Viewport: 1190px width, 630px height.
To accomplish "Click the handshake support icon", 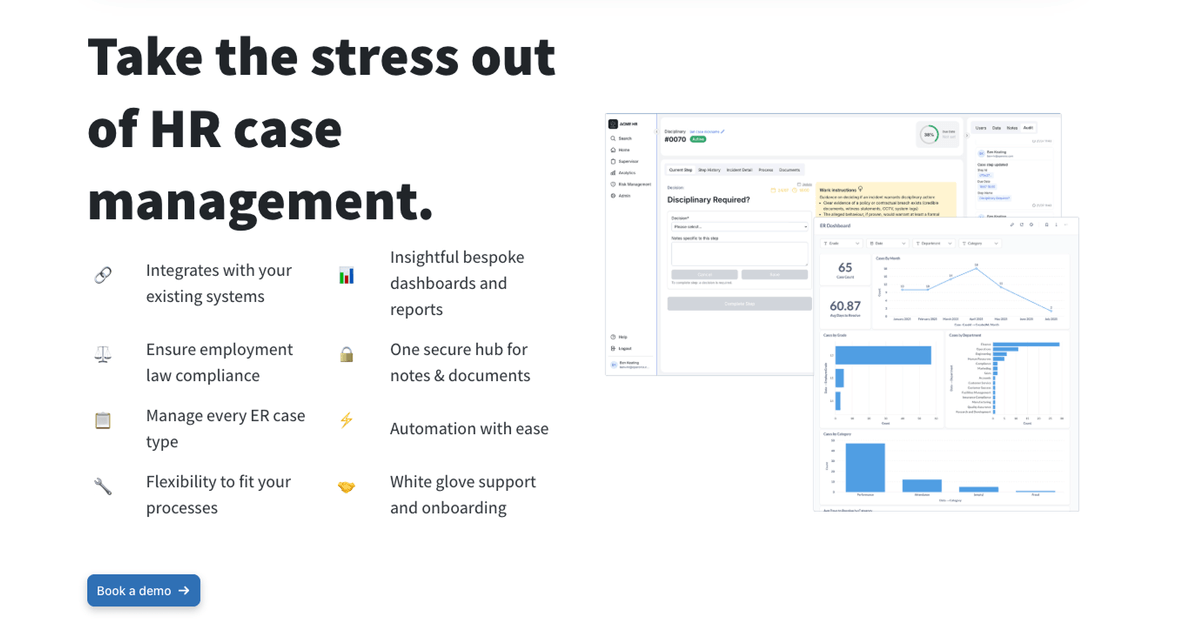I will pos(346,487).
